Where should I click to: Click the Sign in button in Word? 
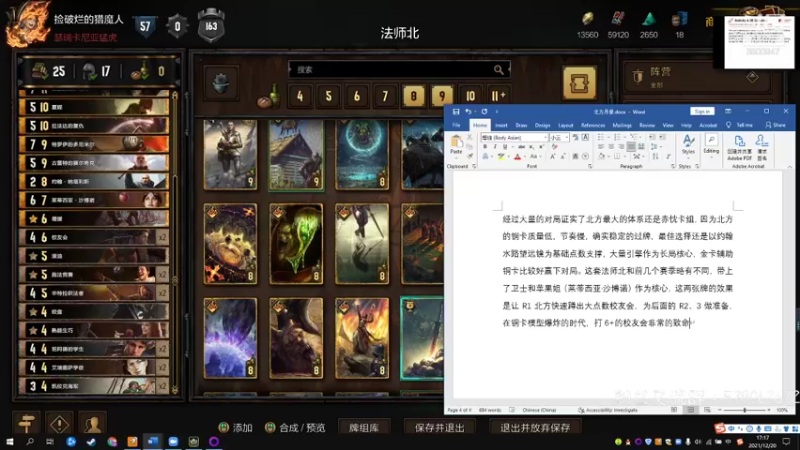[x=702, y=111]
